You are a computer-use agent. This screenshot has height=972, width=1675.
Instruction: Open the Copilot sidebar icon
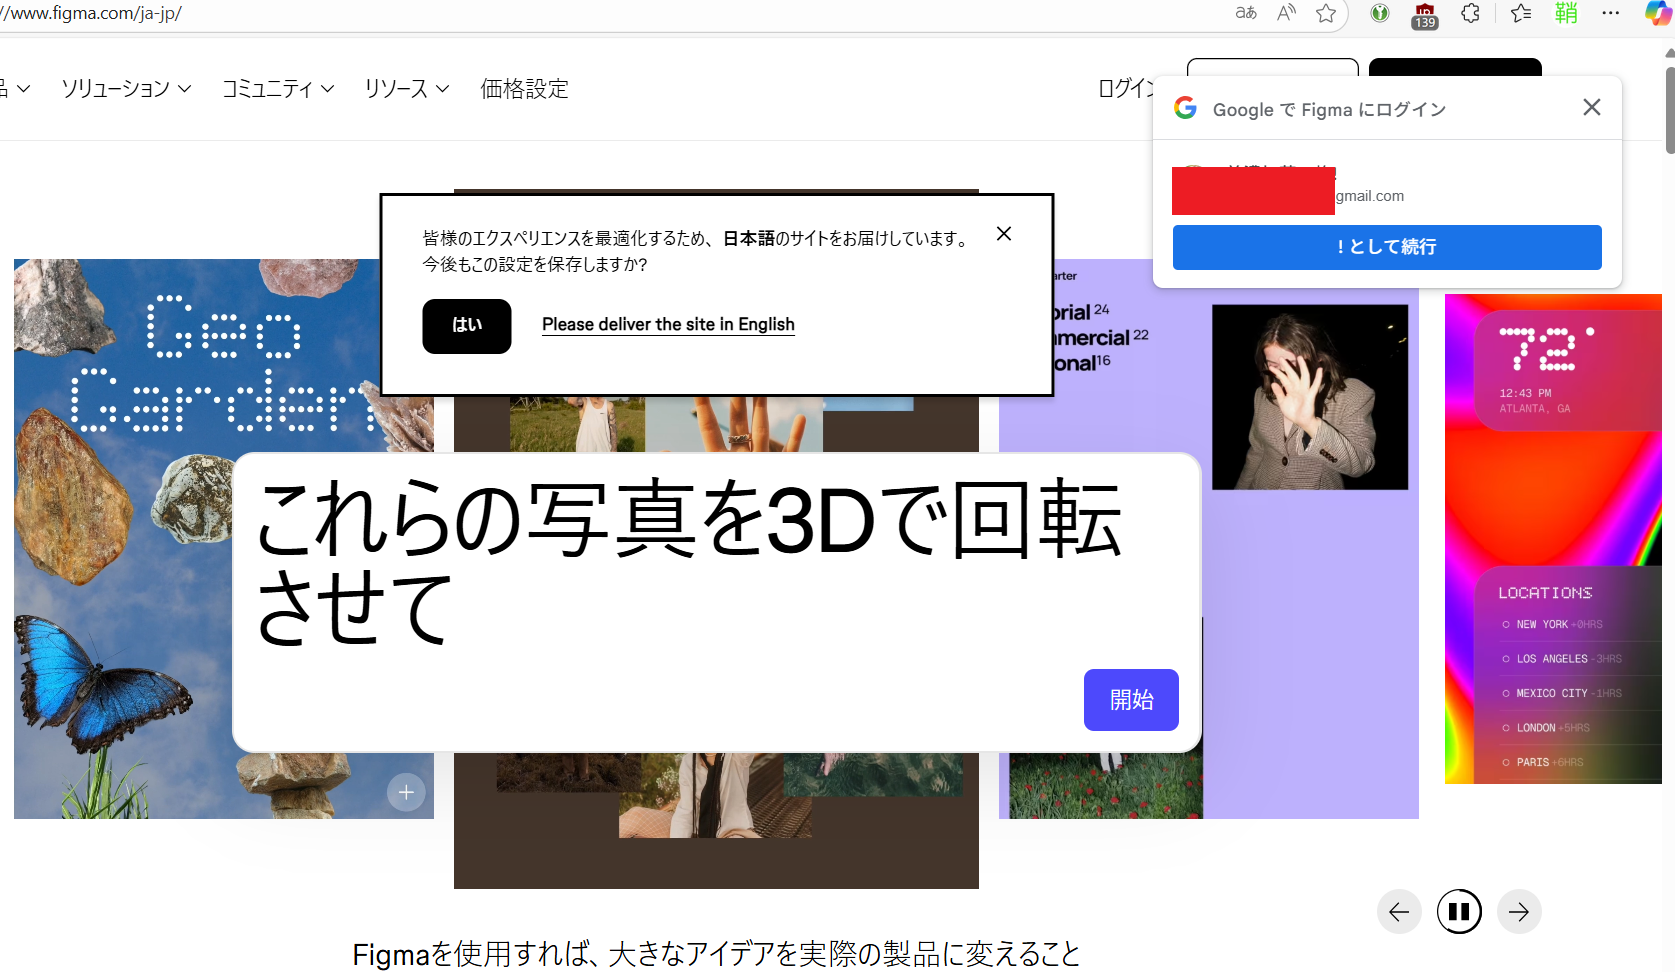point(1657,14)
